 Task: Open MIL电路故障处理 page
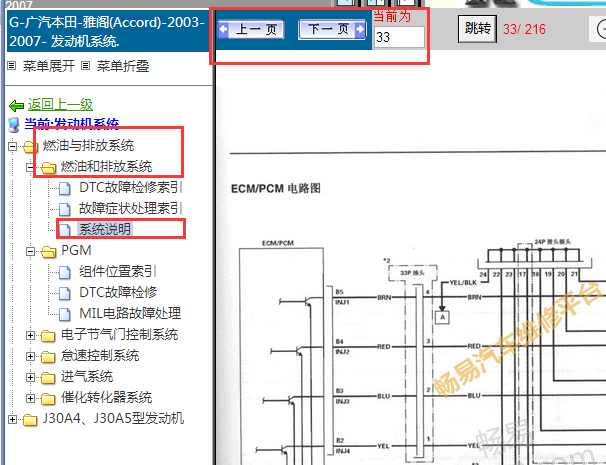[130, 313]
